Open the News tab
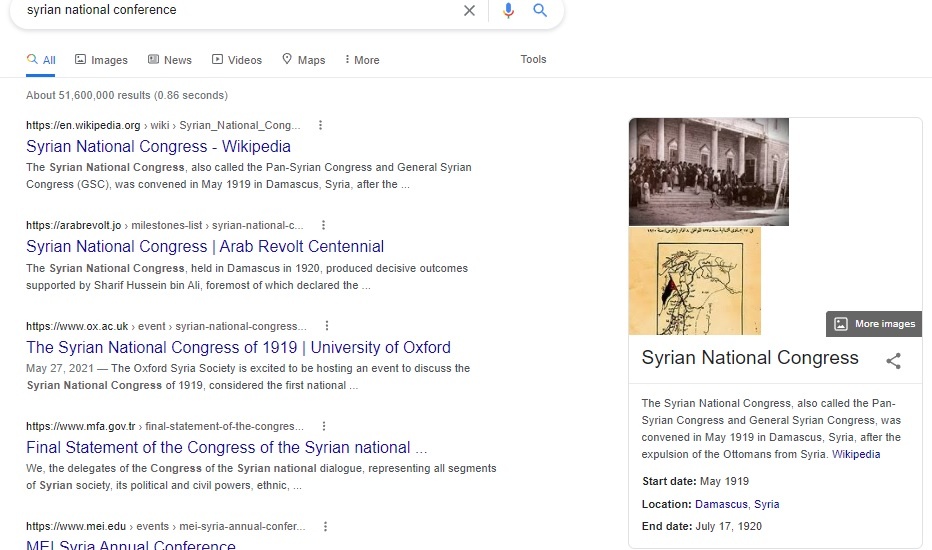This screenshot has width=932, height=550. (x=170, y=60)
